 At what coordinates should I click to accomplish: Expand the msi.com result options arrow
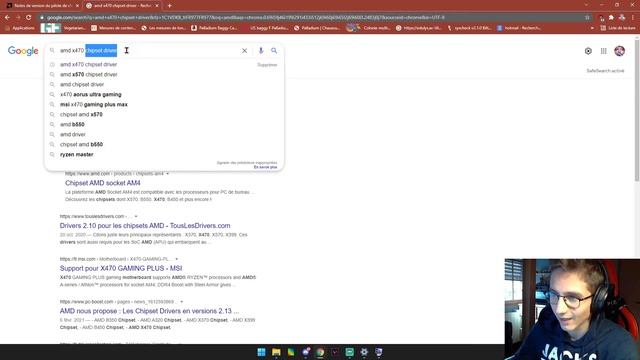click(x=176, y=259)
